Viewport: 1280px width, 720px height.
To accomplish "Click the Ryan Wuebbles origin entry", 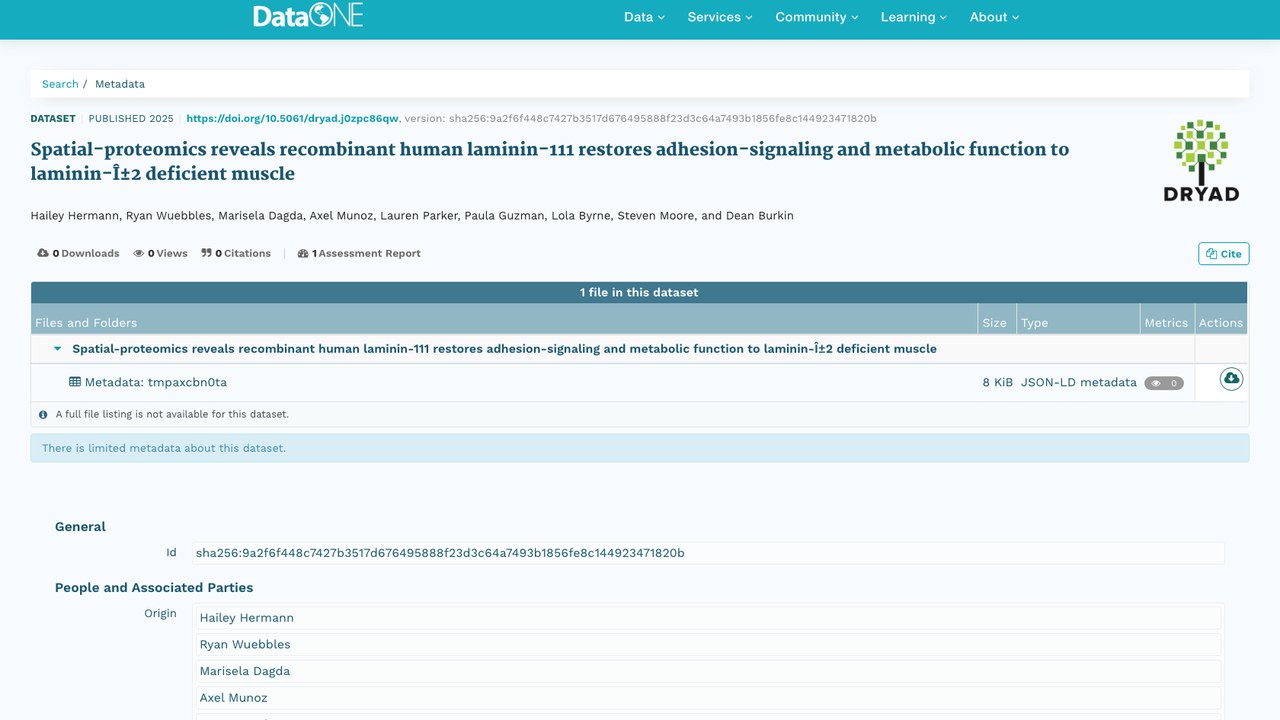I will [x=708, y=645].
